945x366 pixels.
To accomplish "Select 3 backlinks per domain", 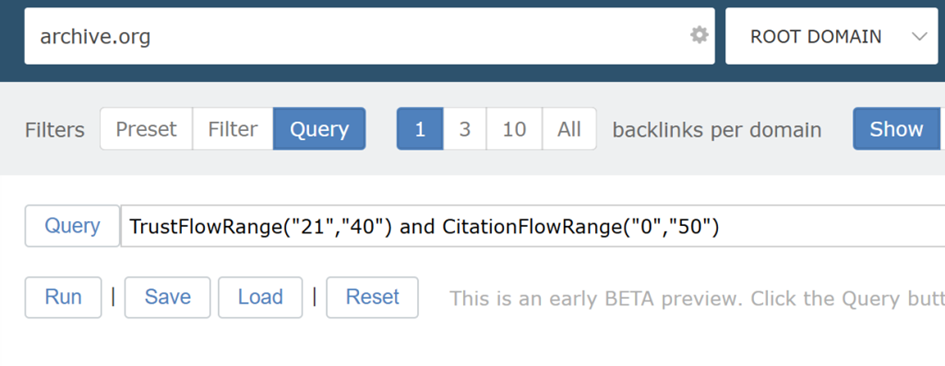I will pyautogui.click(x=465, y=129).
